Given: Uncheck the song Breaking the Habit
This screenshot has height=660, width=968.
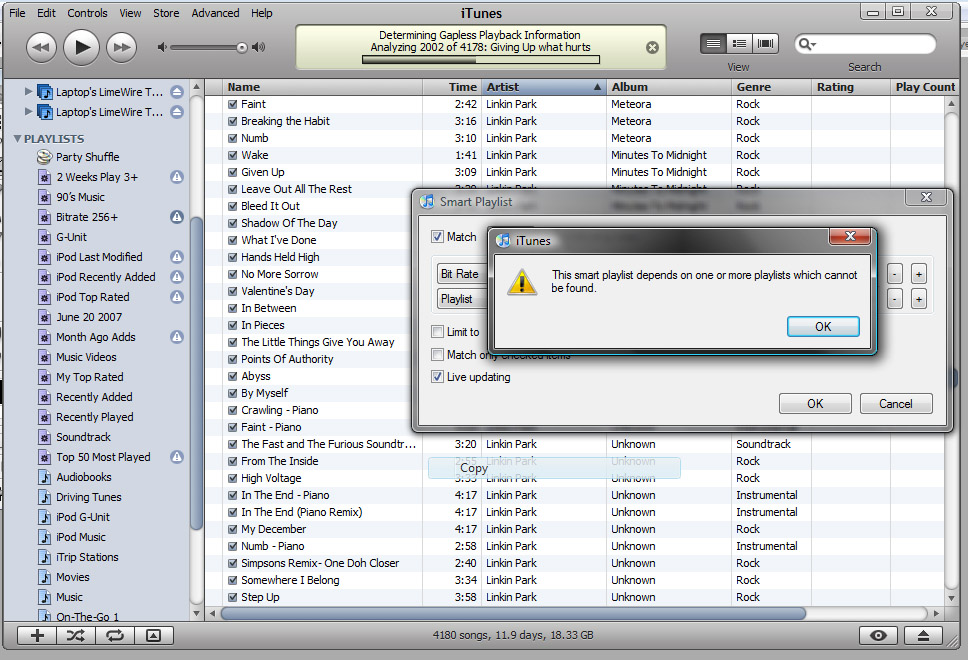Looking at the screenshot, I should click(233, 121).
